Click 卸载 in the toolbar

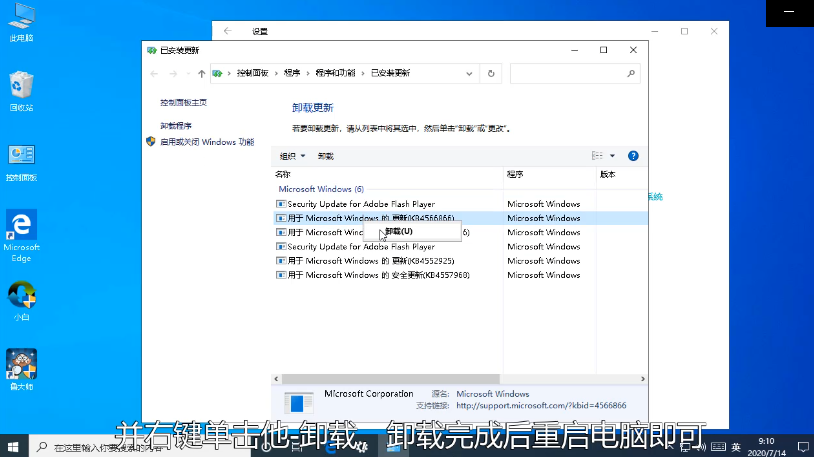pos(326,156)
